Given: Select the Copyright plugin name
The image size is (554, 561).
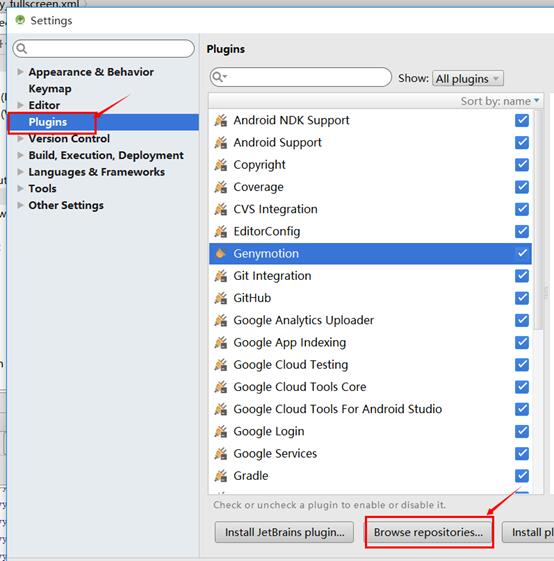Looking at the screenshot, I should 259,165.
